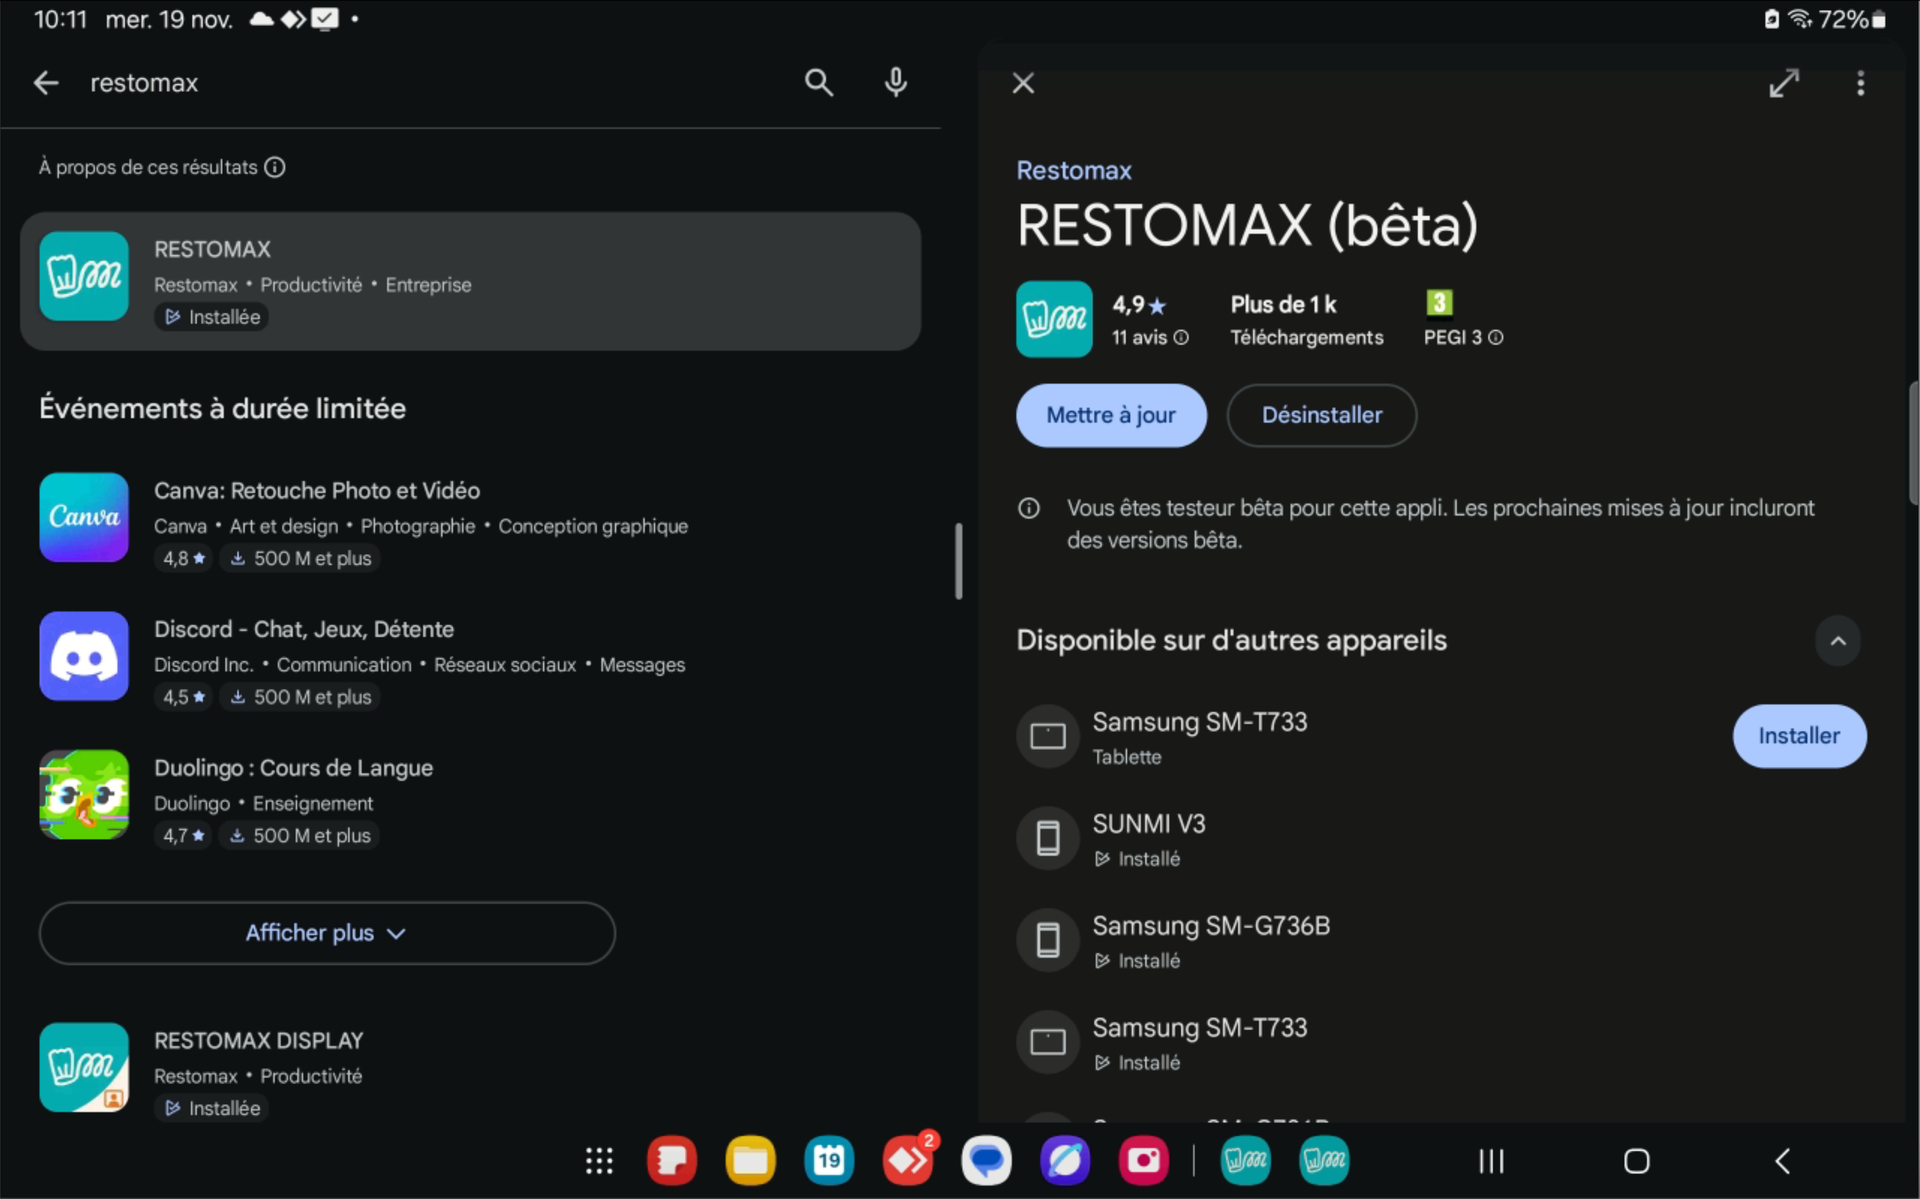Screen dimensions: 1920x1199
Task: Expand 'Afficher plus' events list
Action: (327, 933)
